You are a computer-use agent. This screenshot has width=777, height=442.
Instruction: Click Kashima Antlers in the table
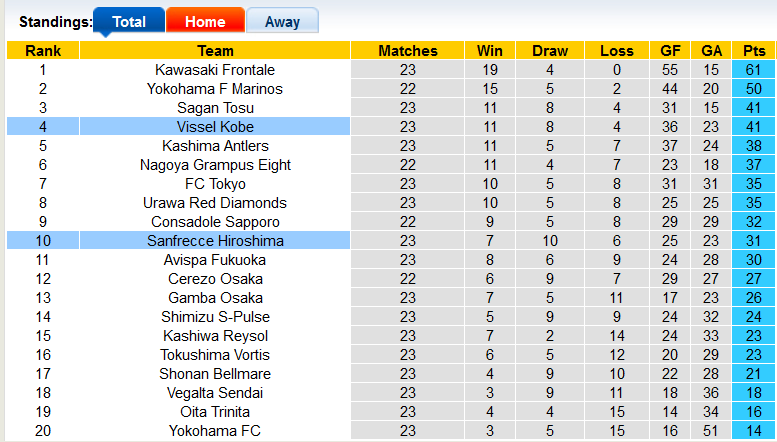(215, 146)
